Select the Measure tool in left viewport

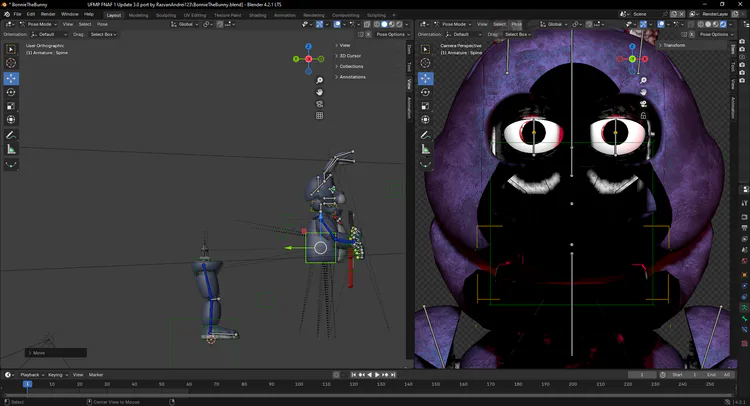pos(11,150)
